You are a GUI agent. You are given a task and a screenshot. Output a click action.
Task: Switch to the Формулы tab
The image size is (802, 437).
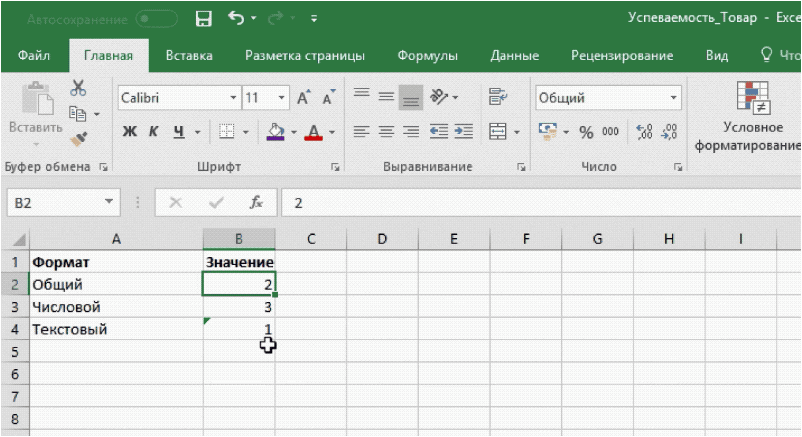[x=428, y=55]
